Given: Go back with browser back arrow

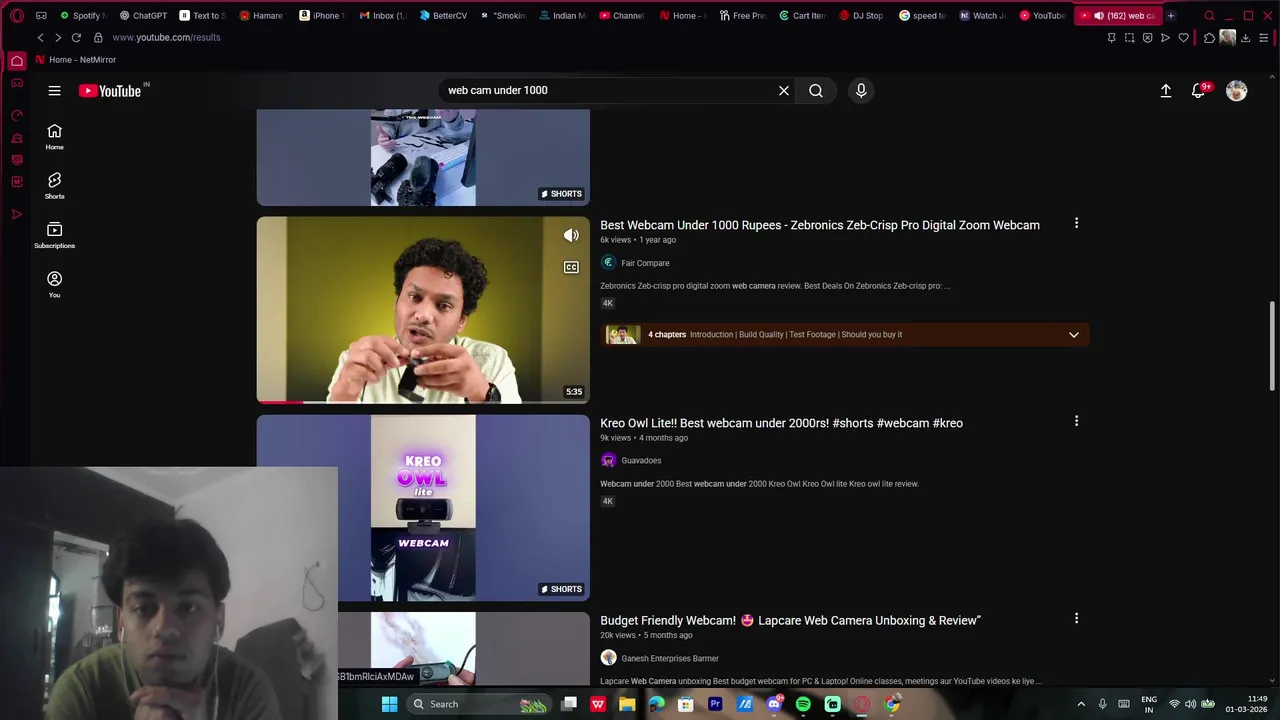Looking at the screenshot, I should (40, 37).
